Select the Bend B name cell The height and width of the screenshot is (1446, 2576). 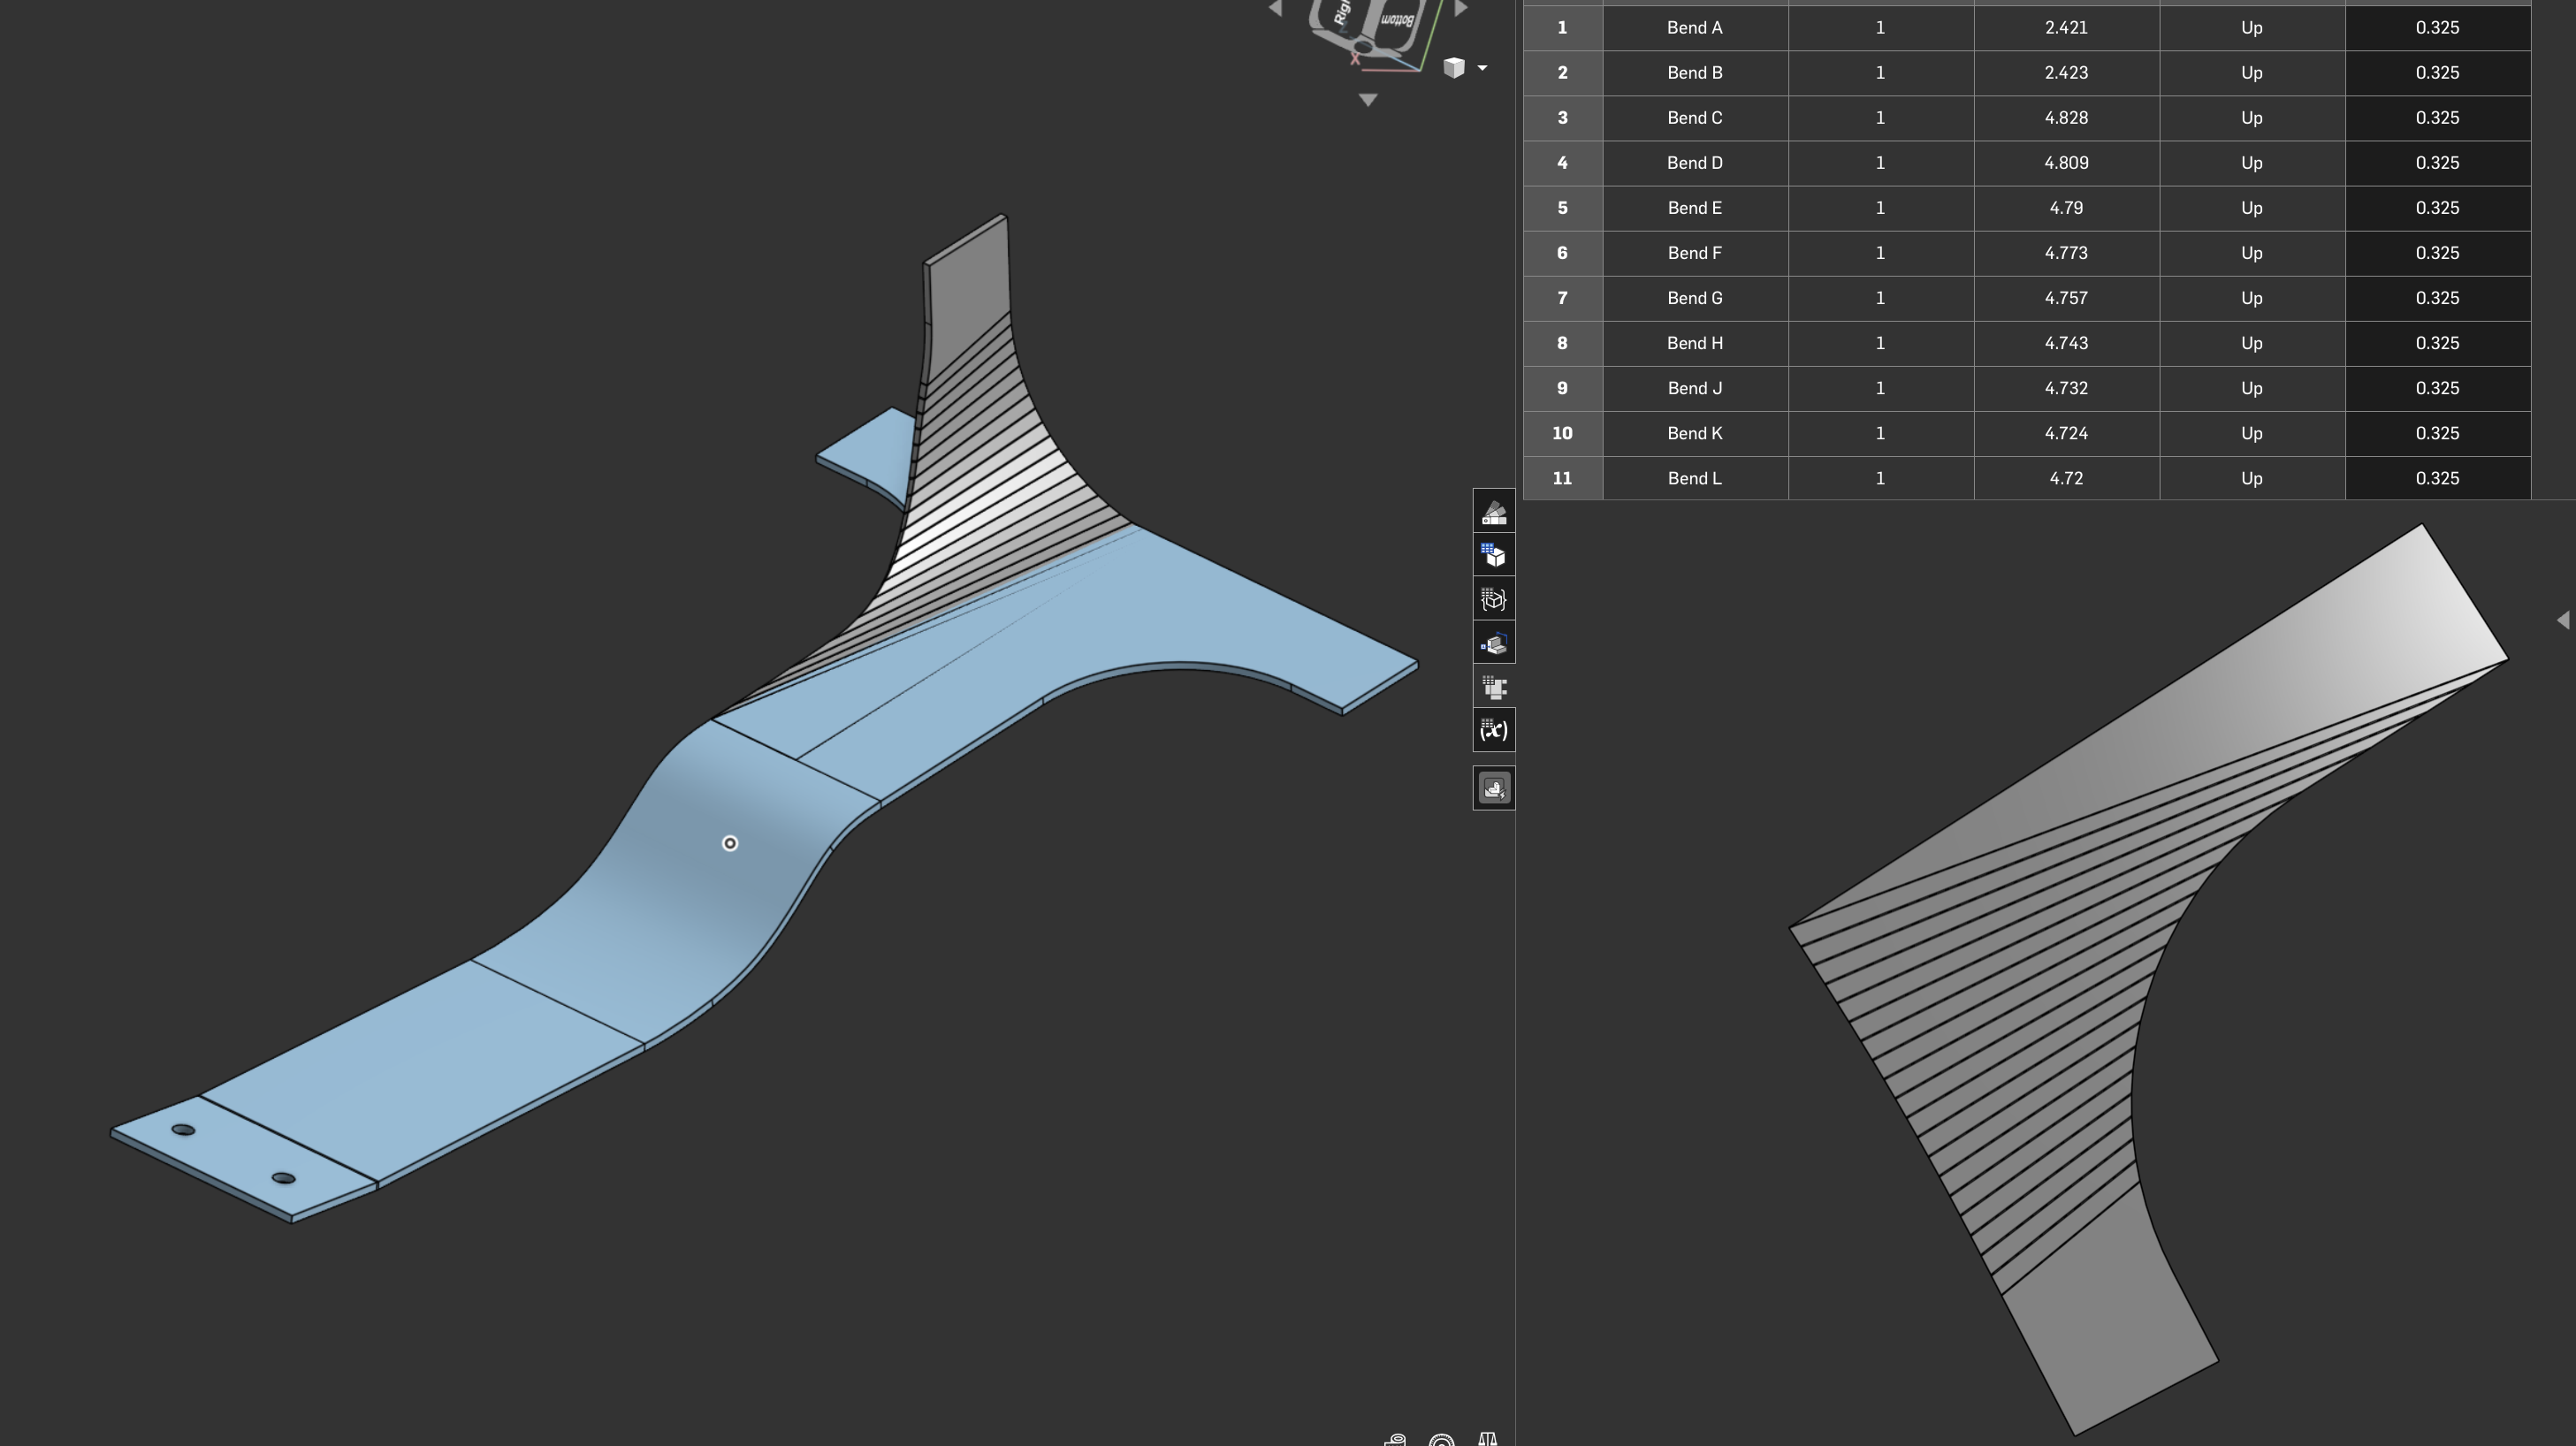pyautogui.click(x=1695, y=73)
